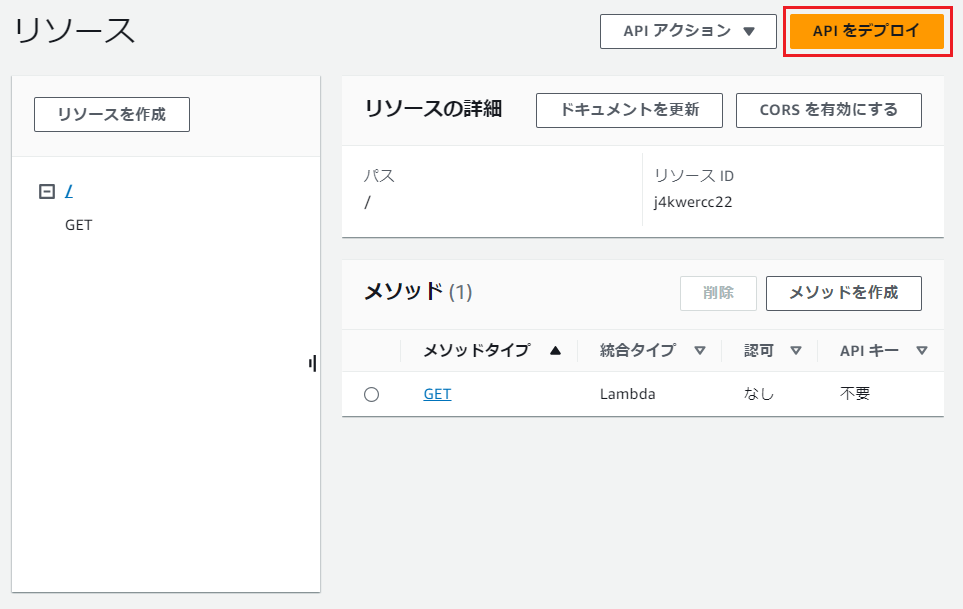
Task: Click the disabled 削除 button
Action: 718,293
